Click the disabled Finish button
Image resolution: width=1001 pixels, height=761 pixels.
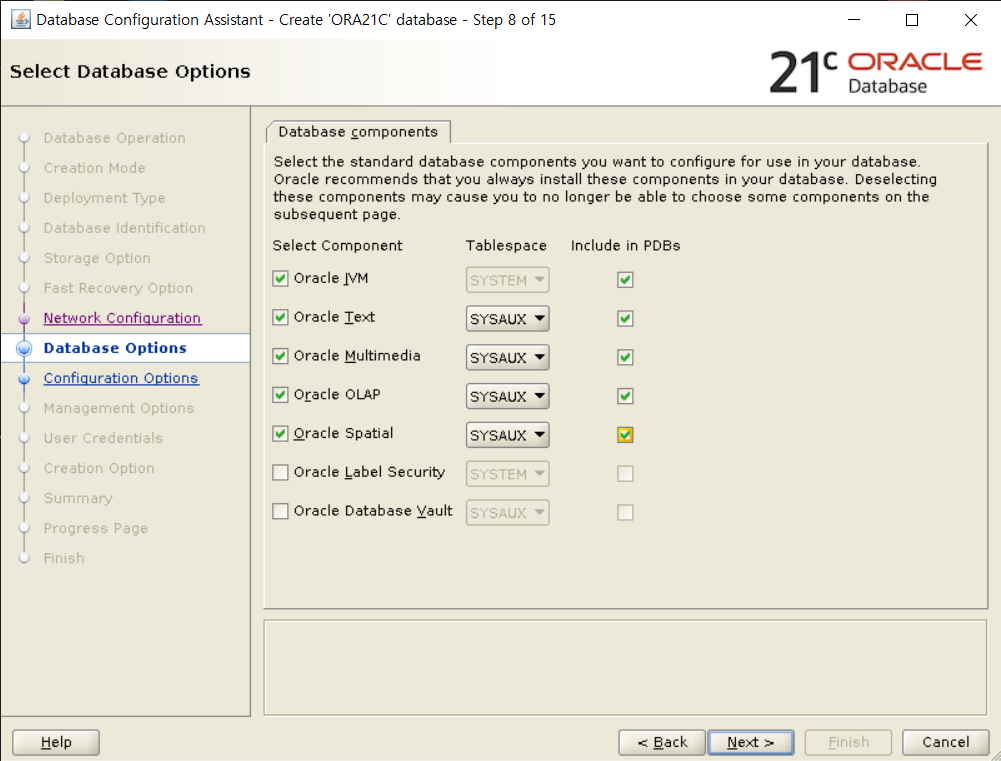pyautogui.click(x=848, y=742)
